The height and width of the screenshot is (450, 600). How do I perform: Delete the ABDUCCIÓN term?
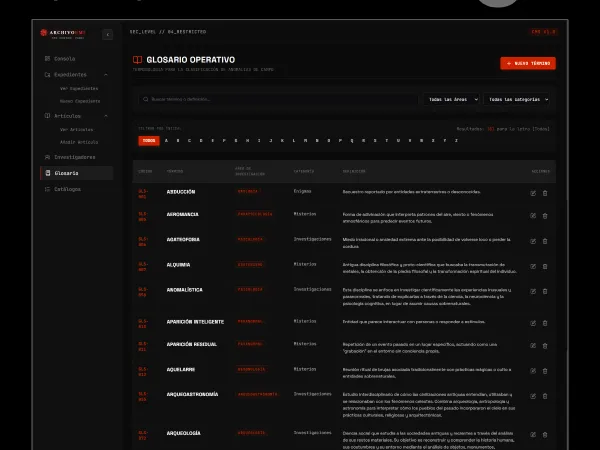(545, 193)
